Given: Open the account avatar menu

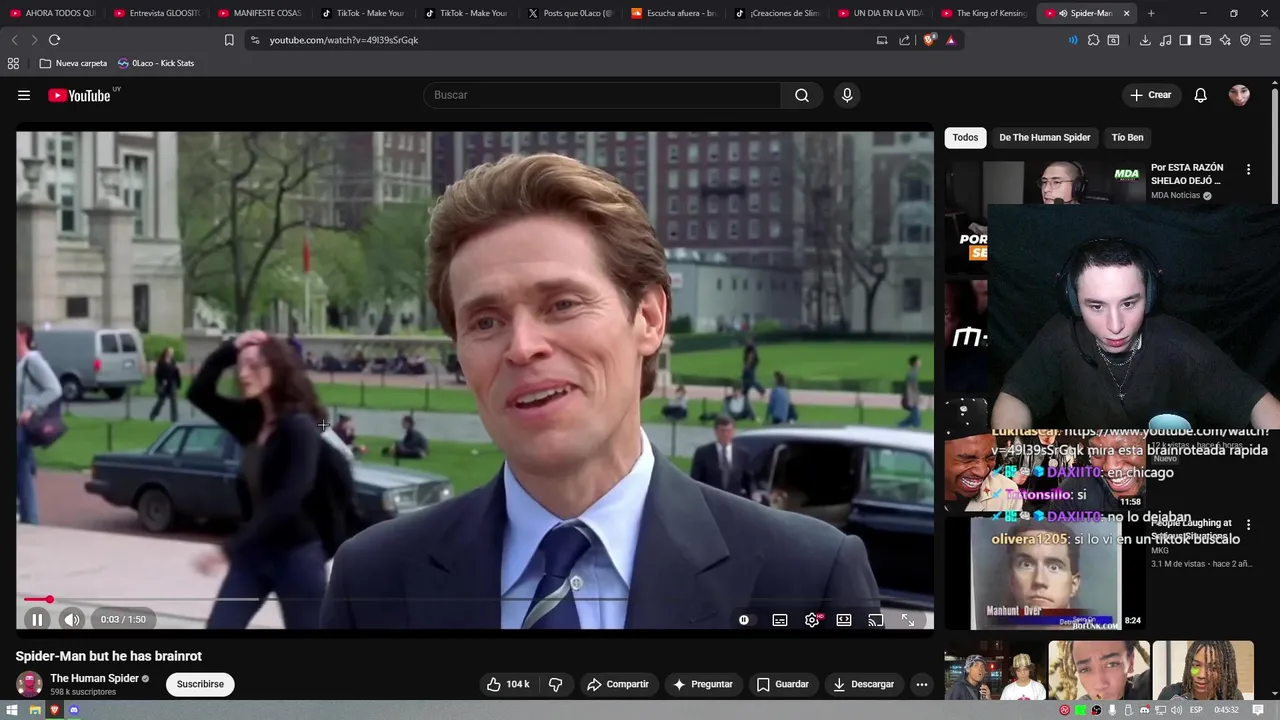Looking at the screenshot, I should point(1239,95).
